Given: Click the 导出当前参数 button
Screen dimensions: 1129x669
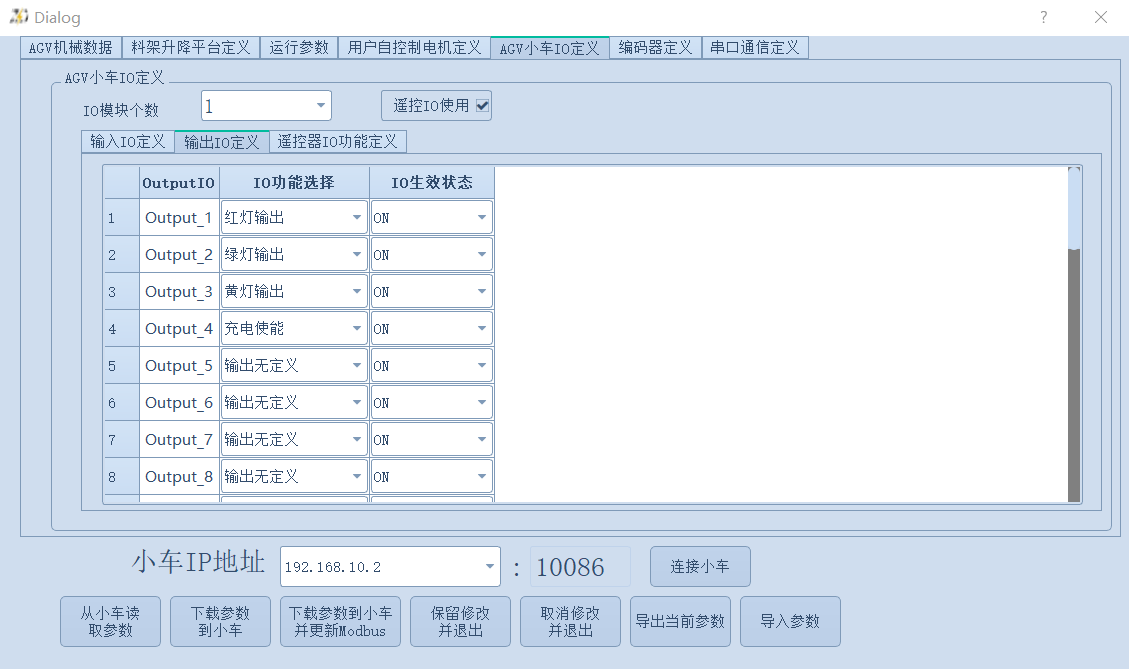Looking at the screenshot, I should coord(680,620).
